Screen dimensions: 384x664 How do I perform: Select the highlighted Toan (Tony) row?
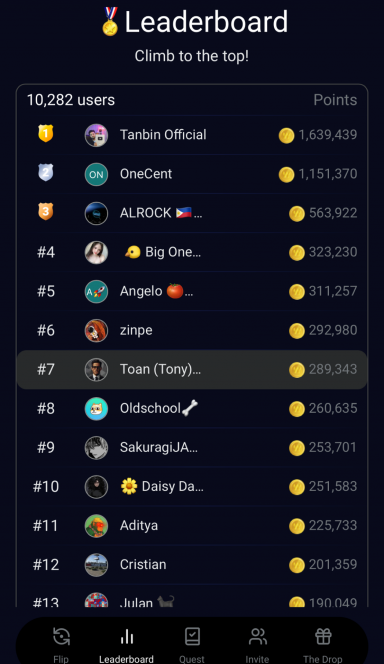[x=192, y=369]
